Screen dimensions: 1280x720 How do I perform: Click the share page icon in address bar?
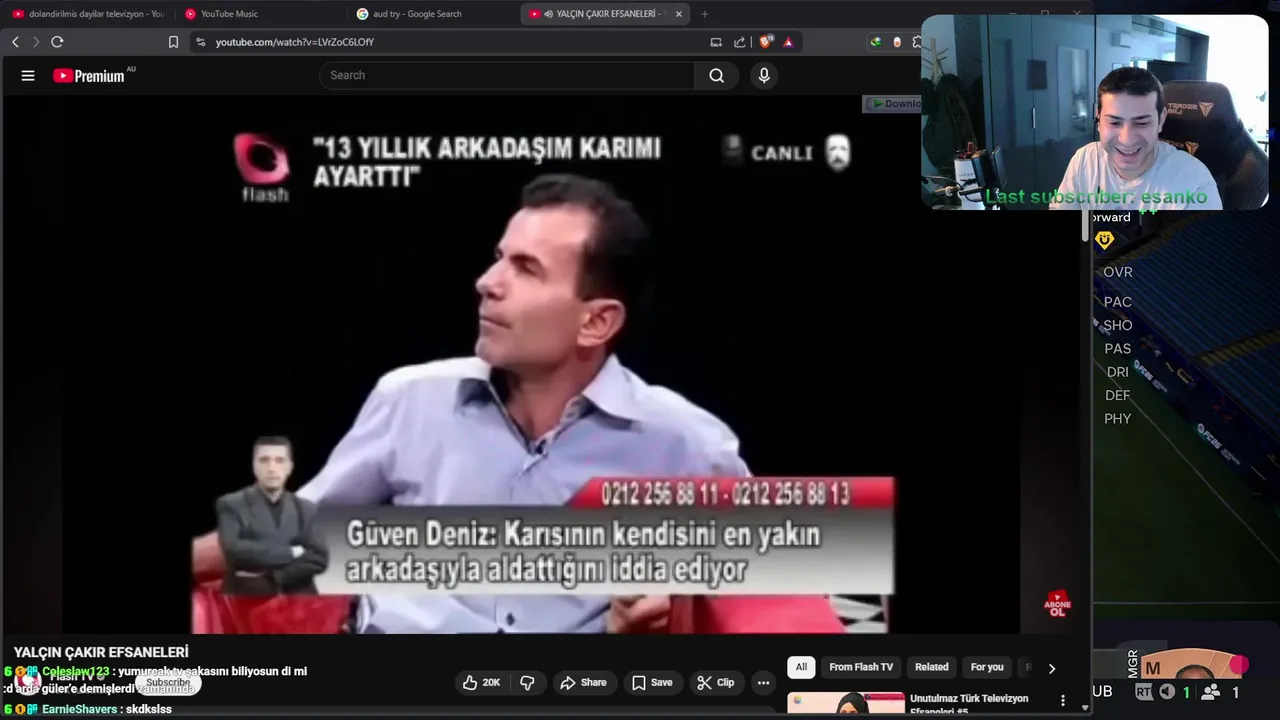pyautogui.click(x=740, y=42)
